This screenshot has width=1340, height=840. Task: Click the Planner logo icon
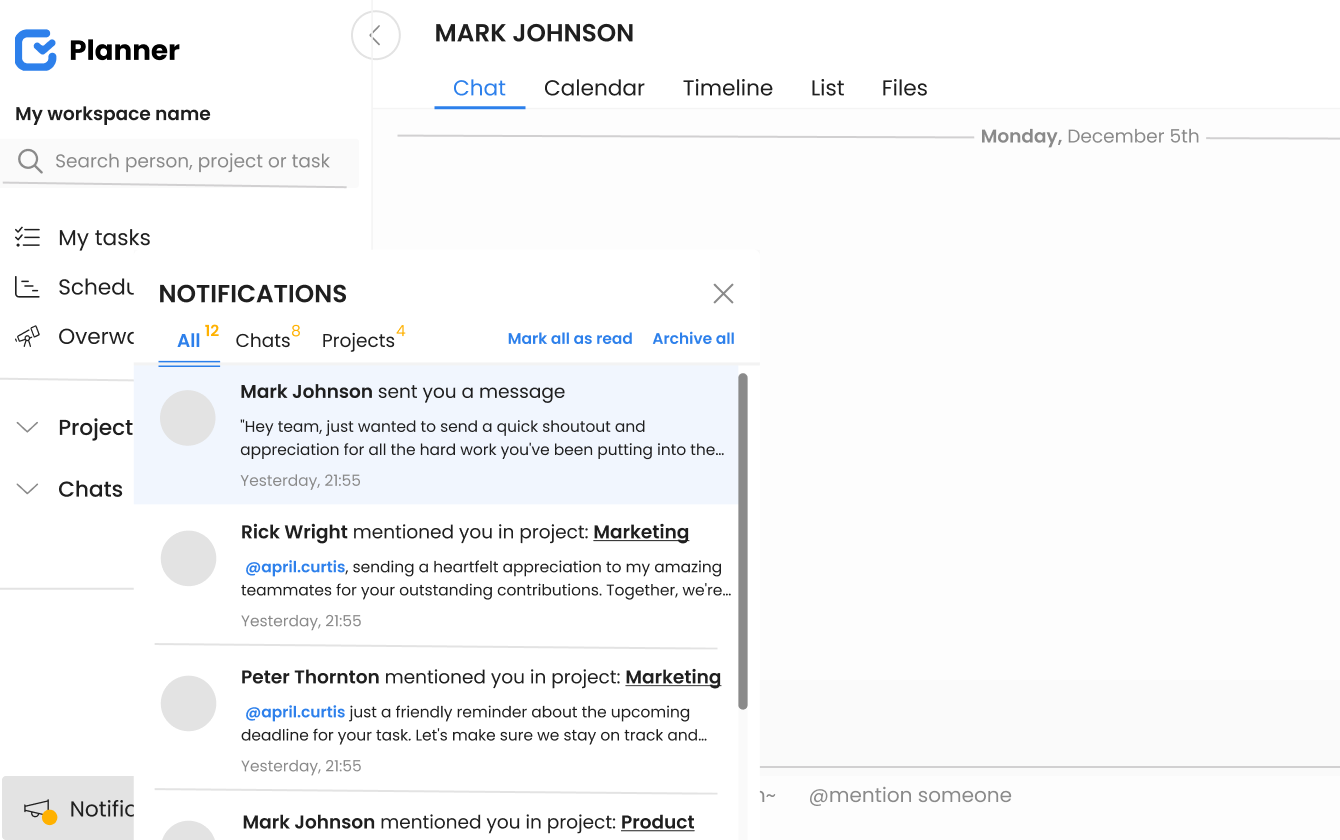click(x=35, y=50)
